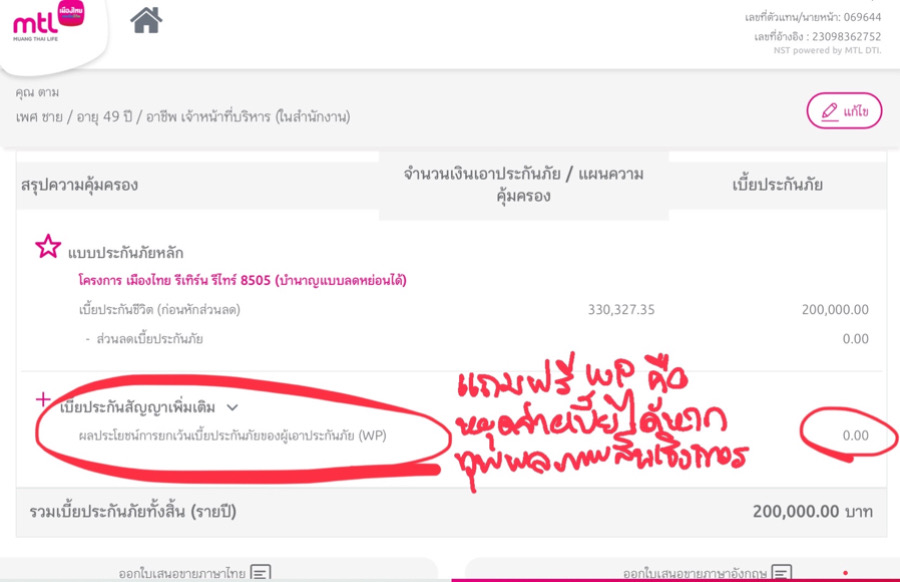Click the document icon for English proposal
The width and height of the screenshot is (900, 582).
tap(781, 573)
